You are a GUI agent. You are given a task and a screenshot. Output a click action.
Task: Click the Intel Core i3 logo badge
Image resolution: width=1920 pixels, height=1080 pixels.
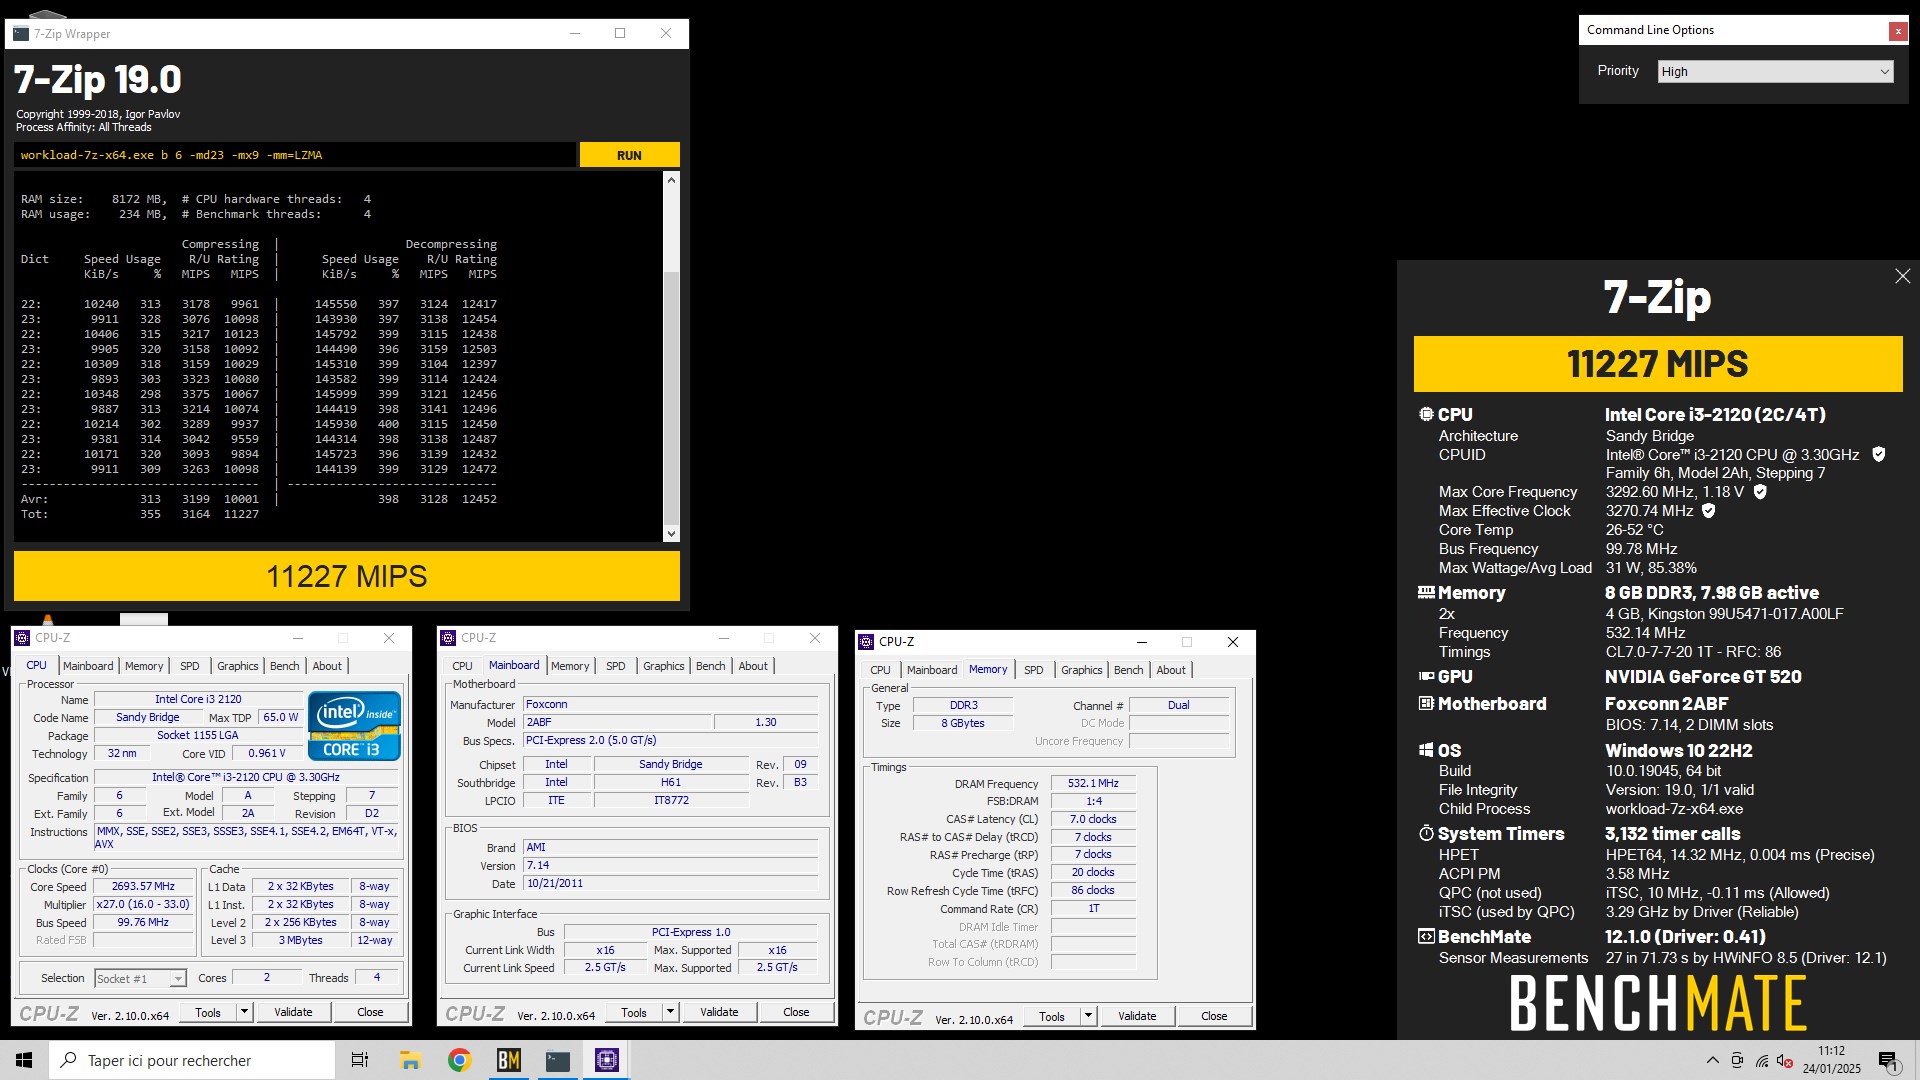tap(354, 726)
